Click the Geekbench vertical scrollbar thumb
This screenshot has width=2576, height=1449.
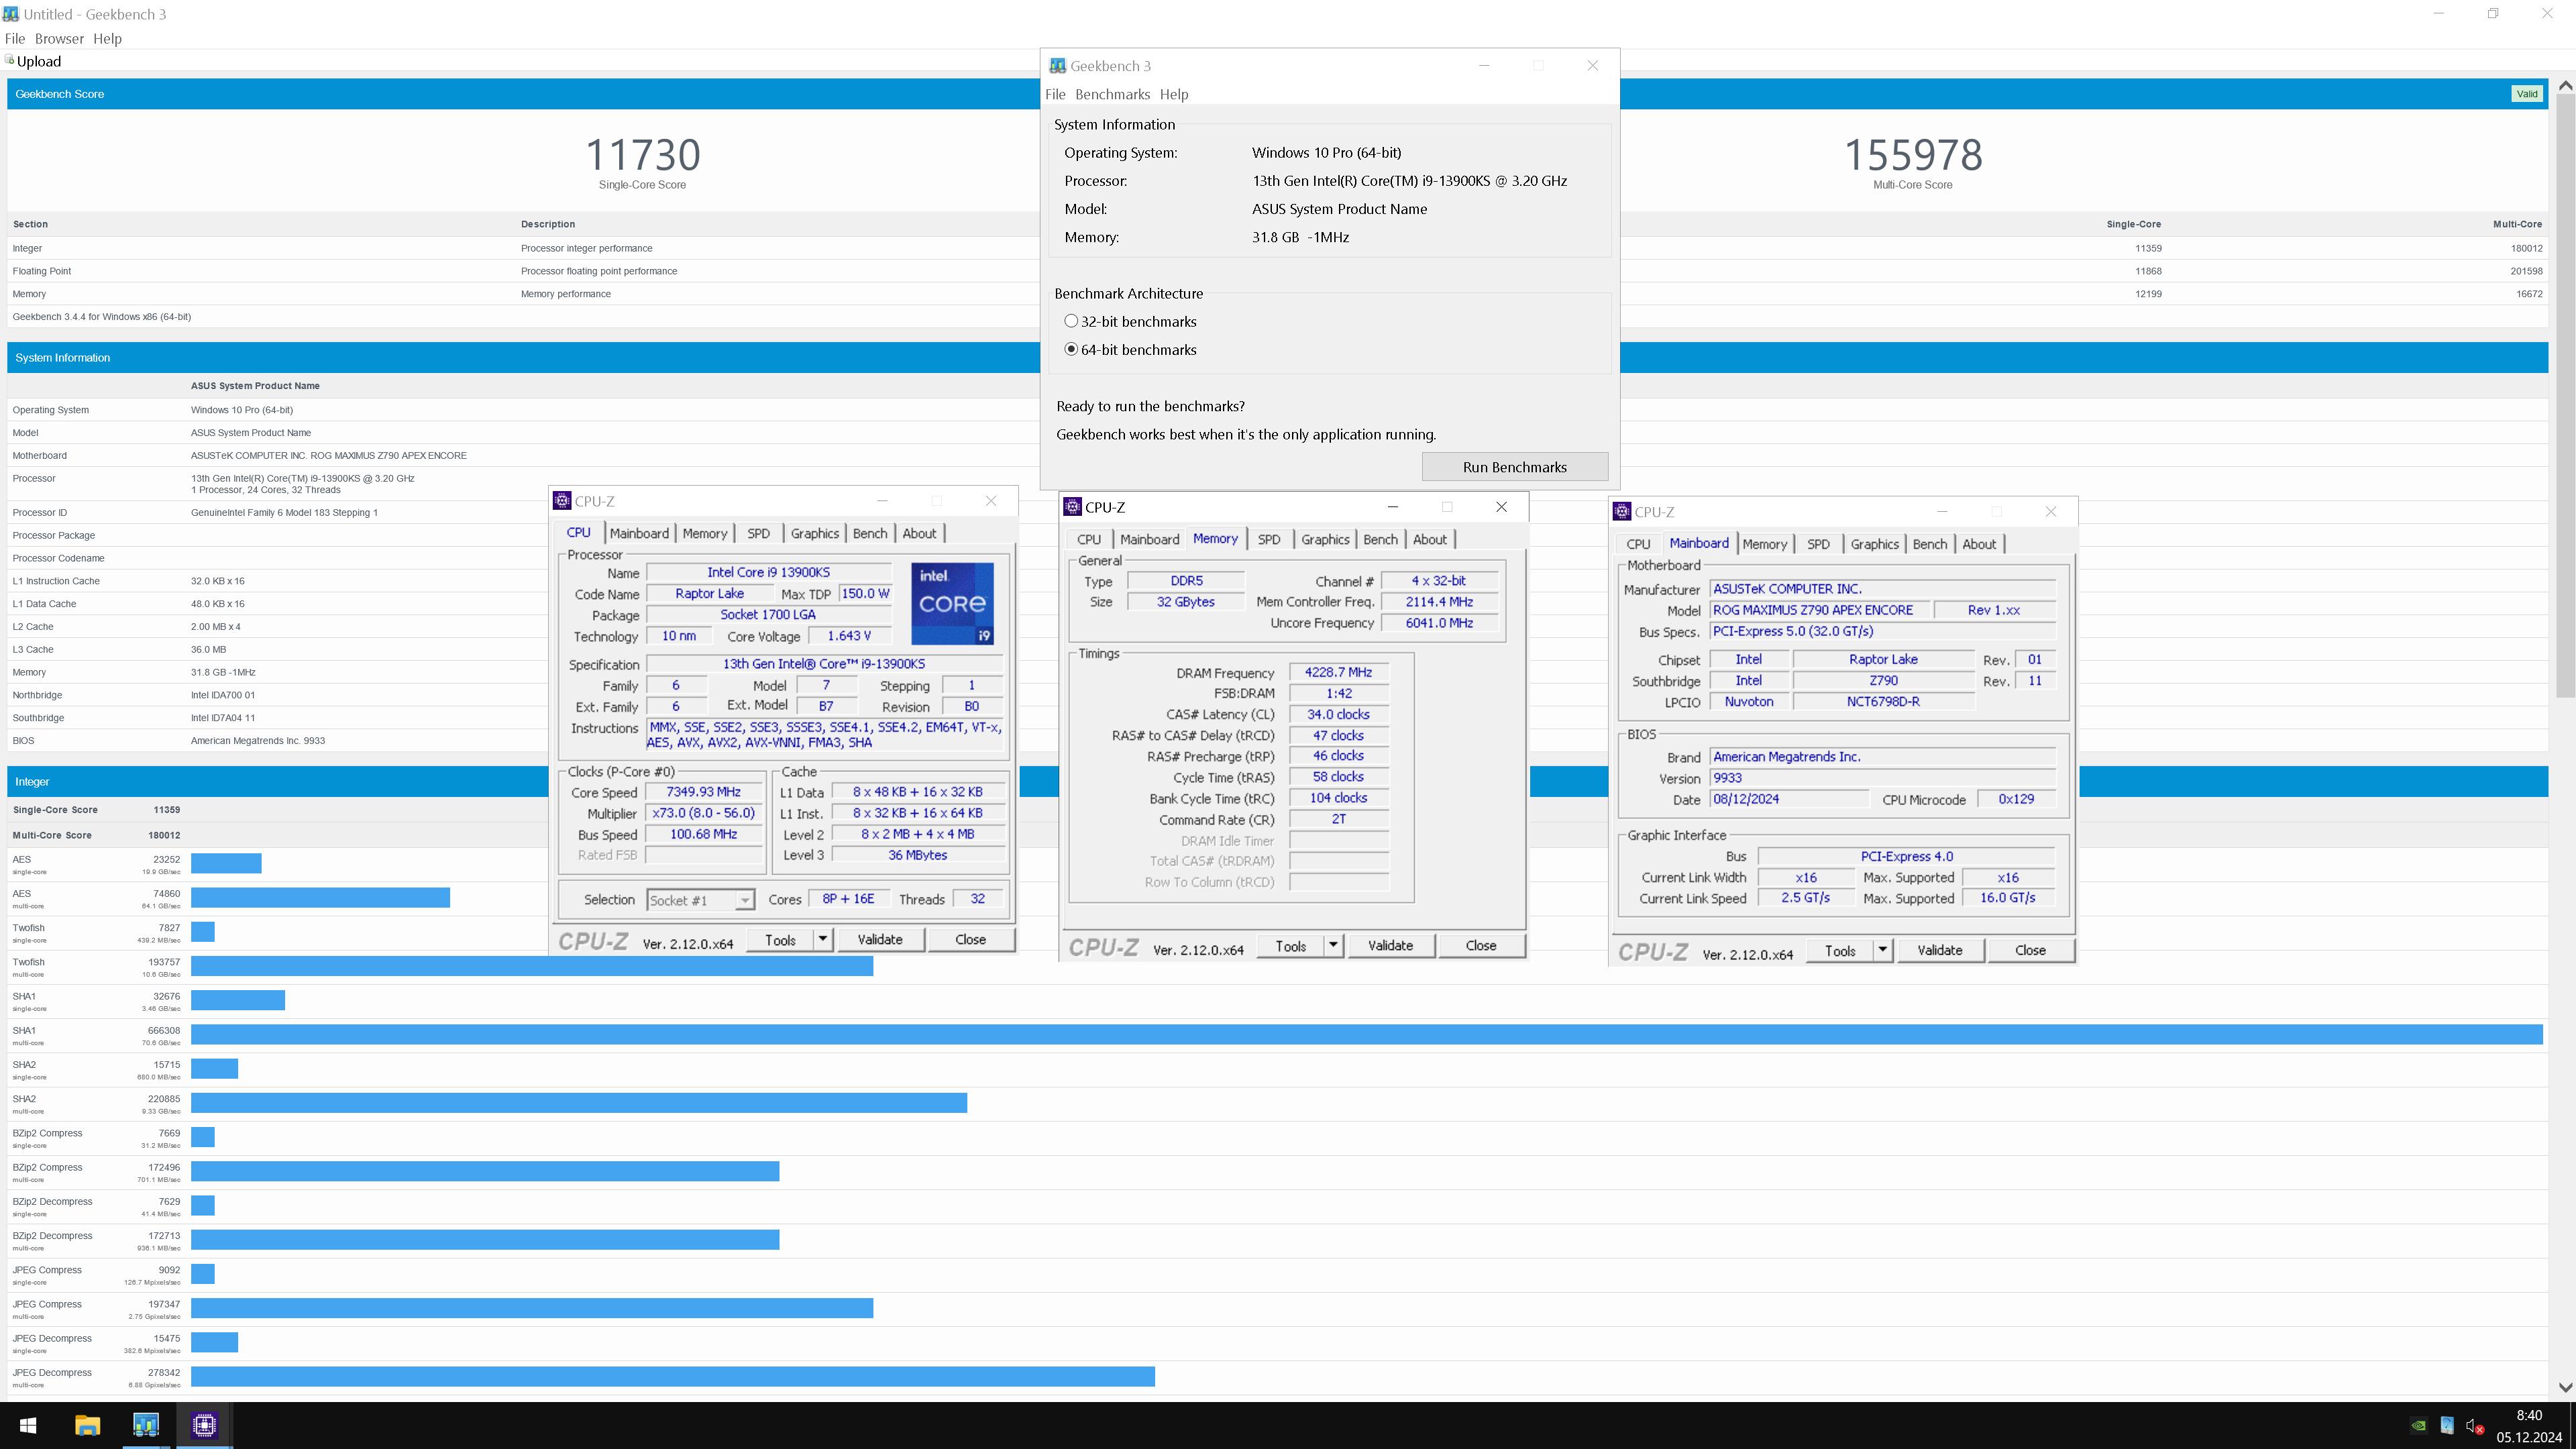click(2565, 395)
